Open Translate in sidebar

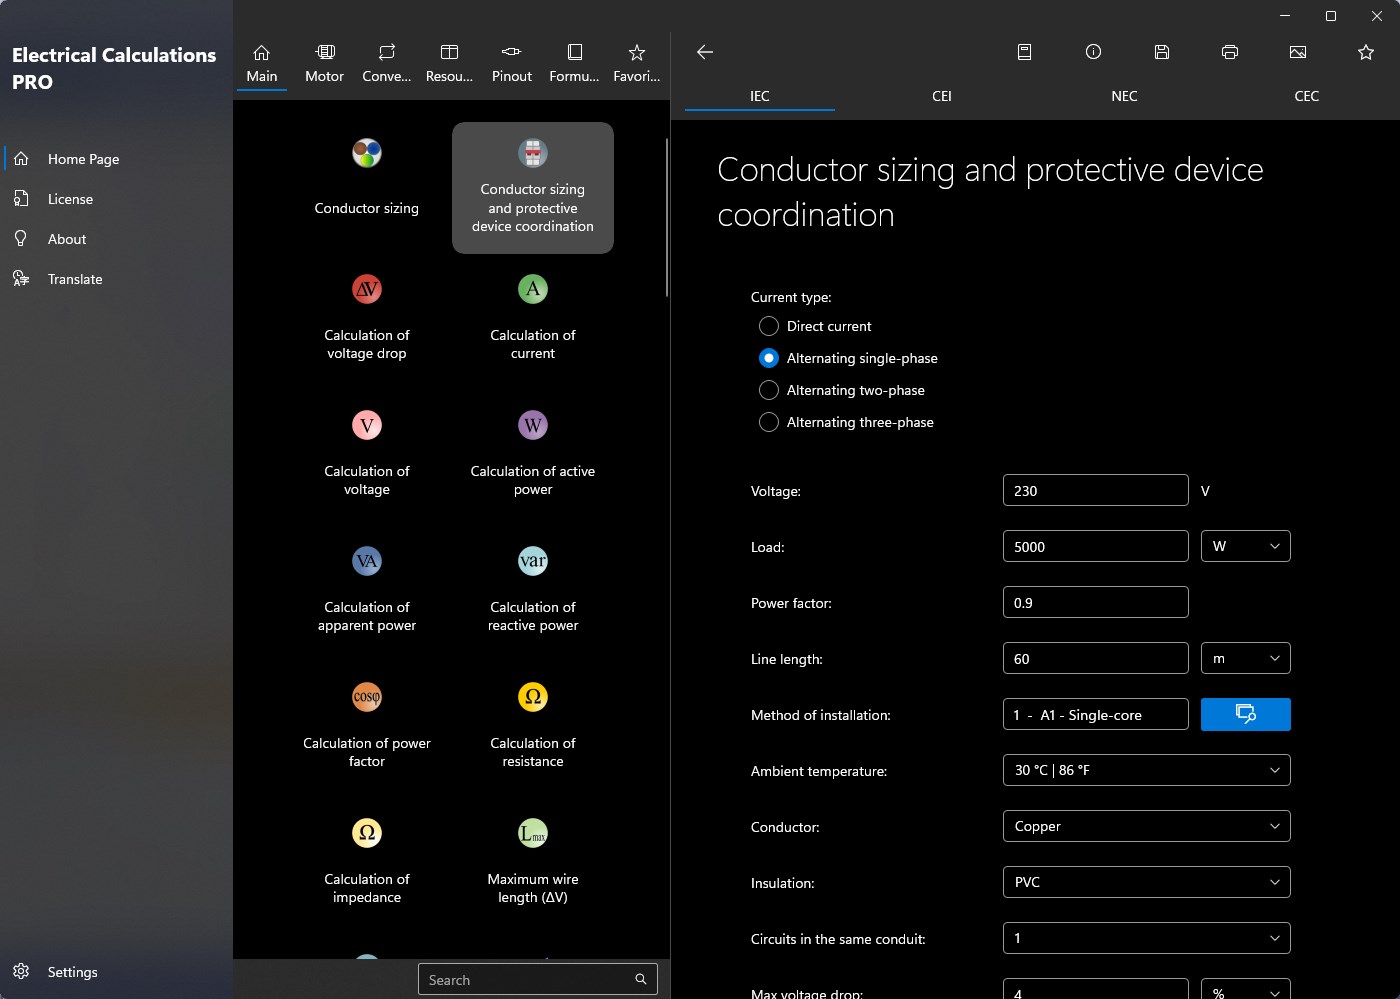(116, 279)
